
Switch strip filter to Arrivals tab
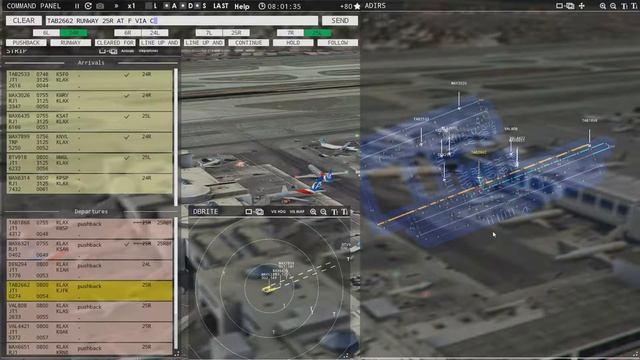(127, 51)
